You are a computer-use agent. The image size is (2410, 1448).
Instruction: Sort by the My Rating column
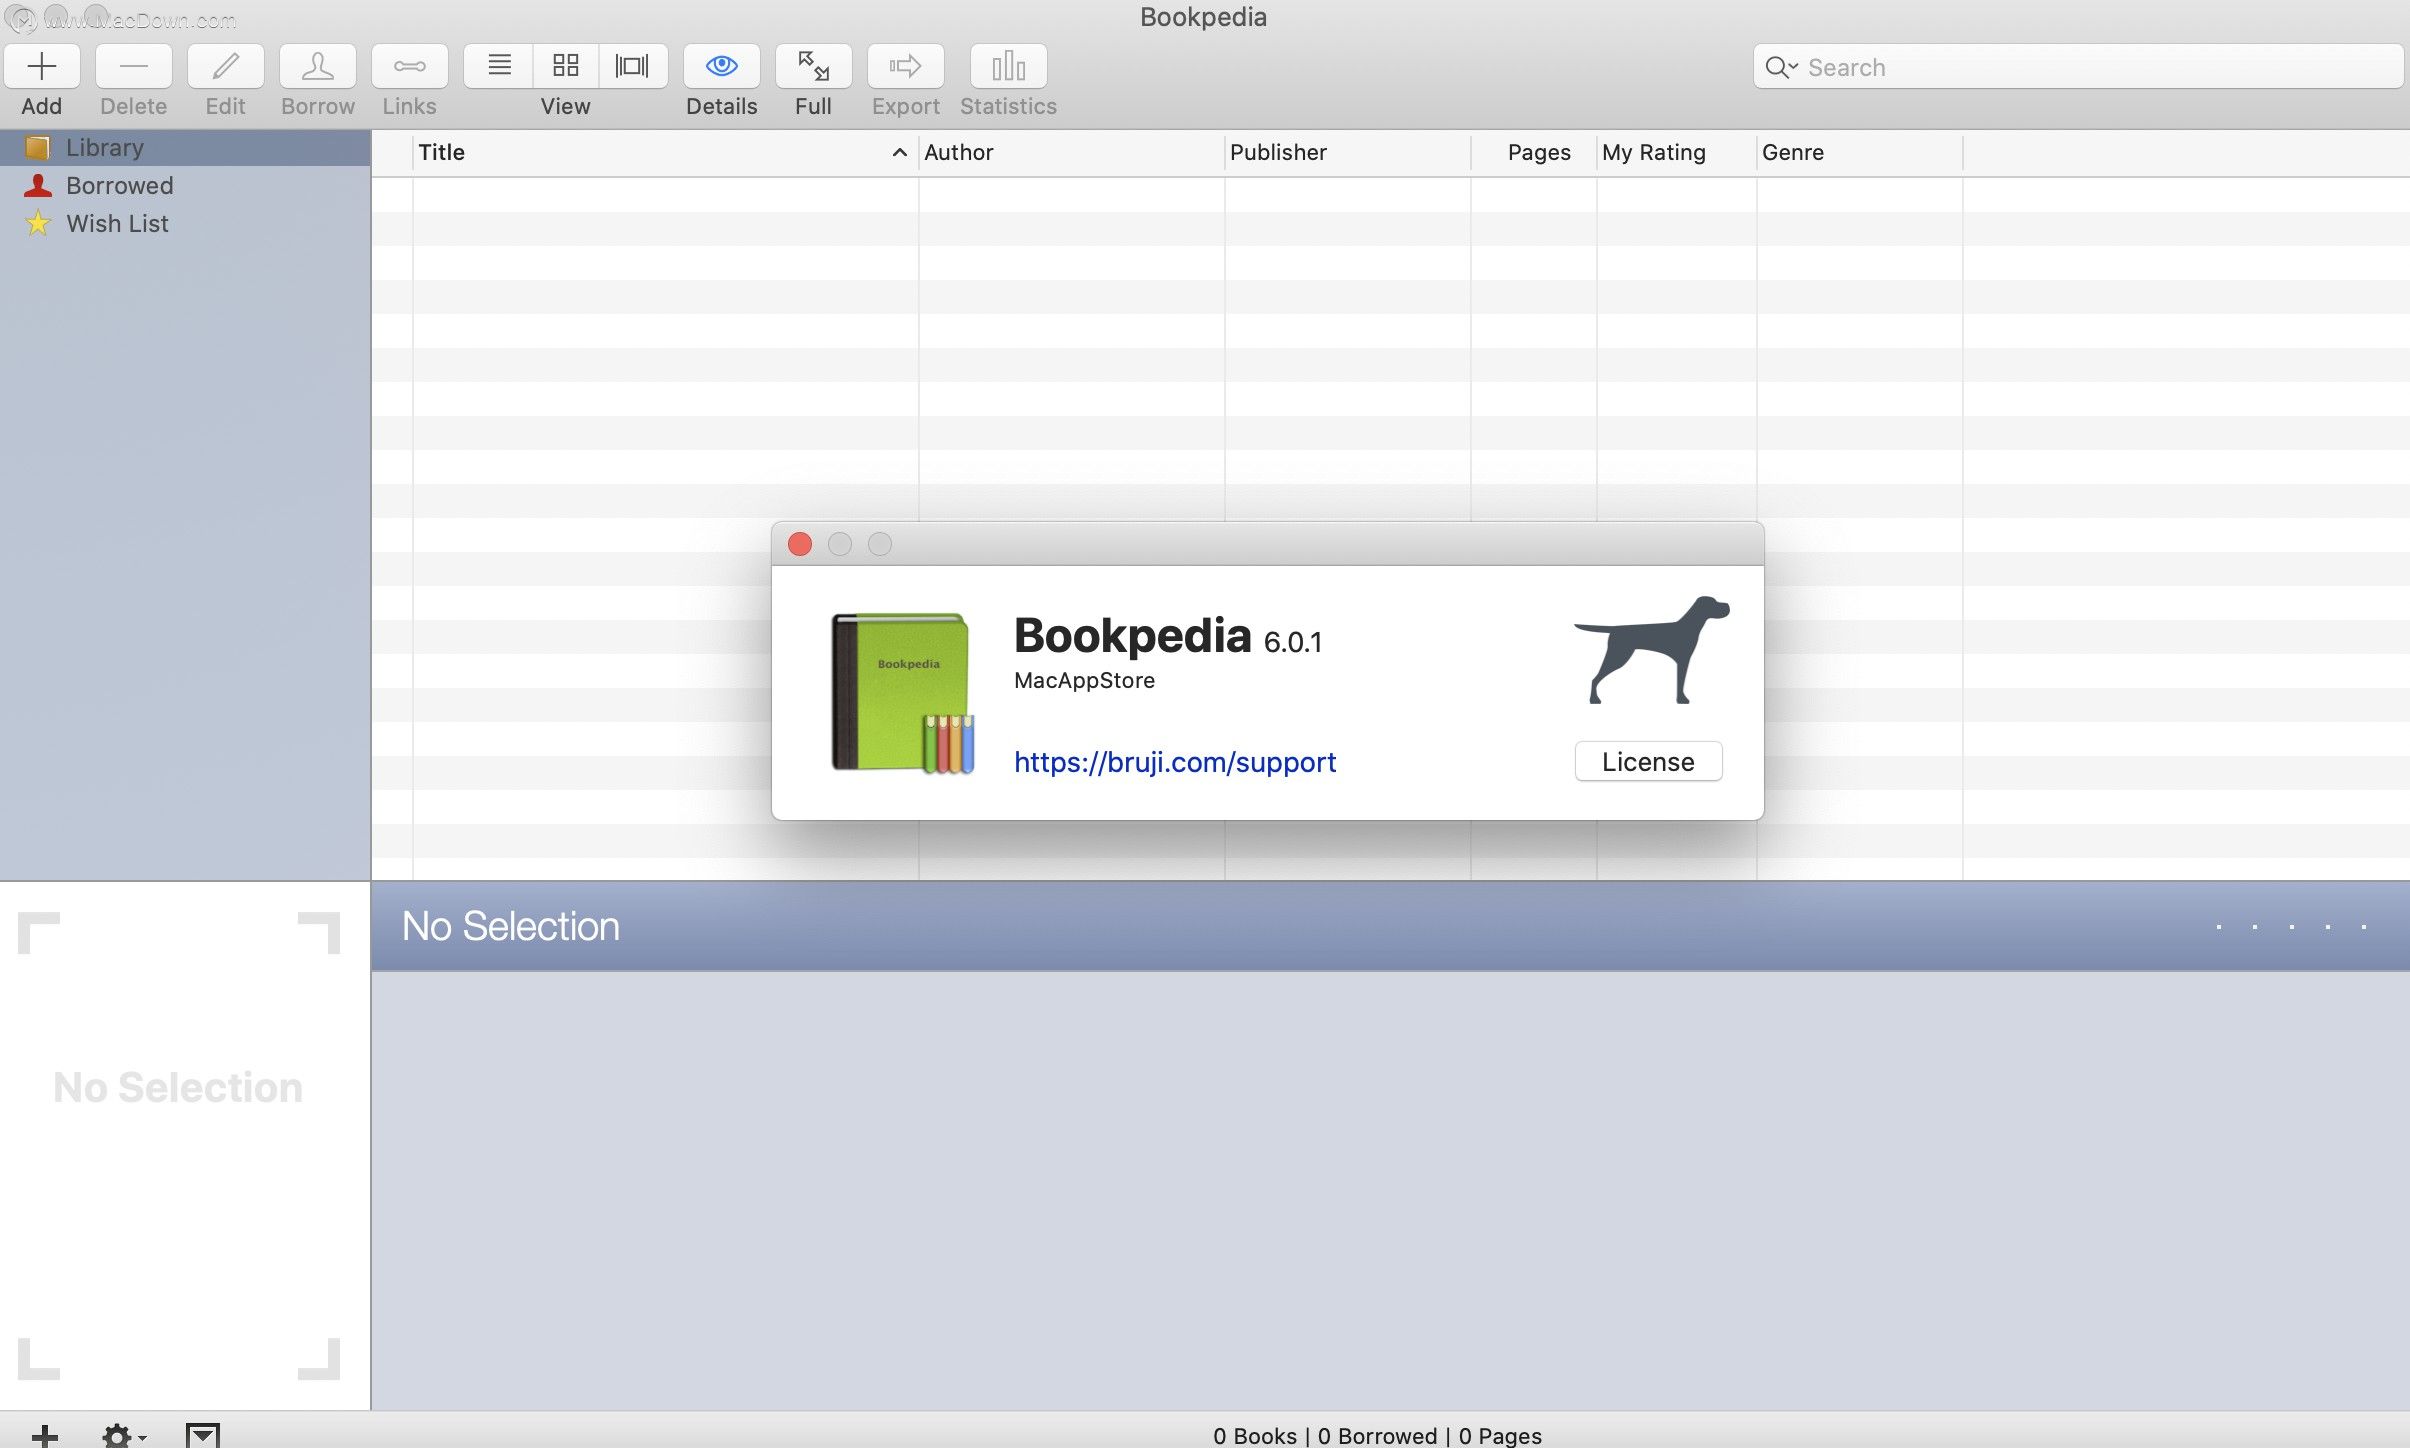tap(1676, 153)
